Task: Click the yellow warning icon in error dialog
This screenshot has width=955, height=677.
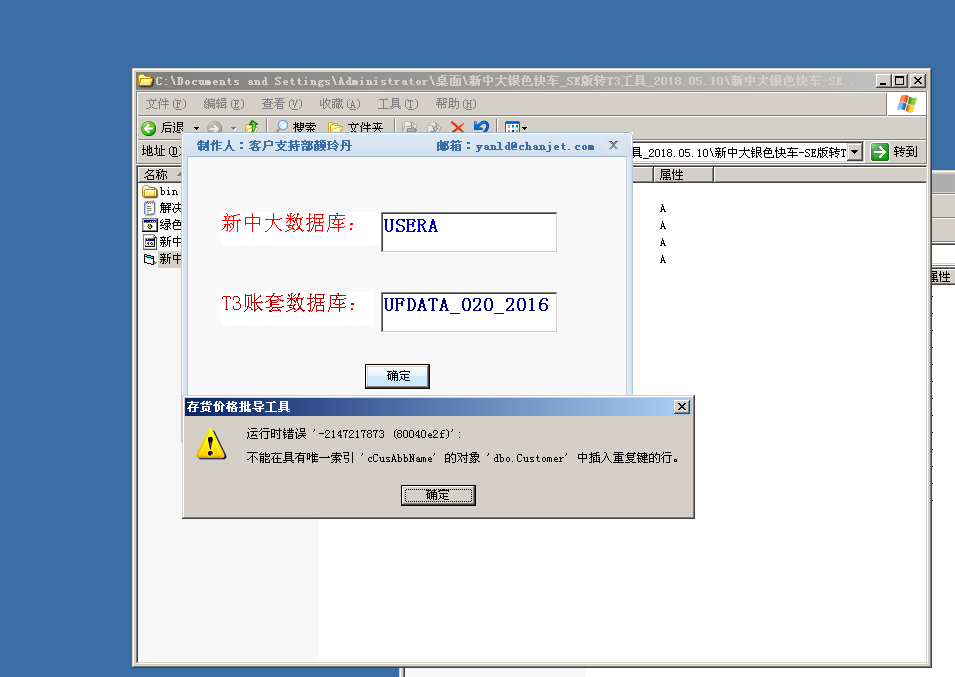Action: tap(211, 444)
